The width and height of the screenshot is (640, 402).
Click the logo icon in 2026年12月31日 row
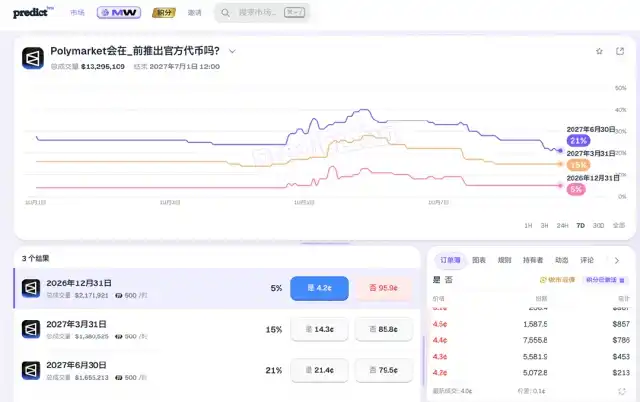(x=31, y=288)
